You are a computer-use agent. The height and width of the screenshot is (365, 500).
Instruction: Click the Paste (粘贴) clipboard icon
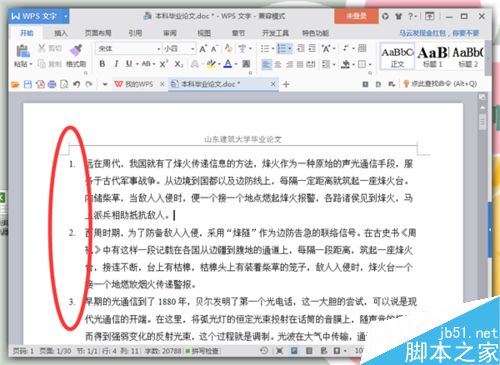tap(23, 51)
